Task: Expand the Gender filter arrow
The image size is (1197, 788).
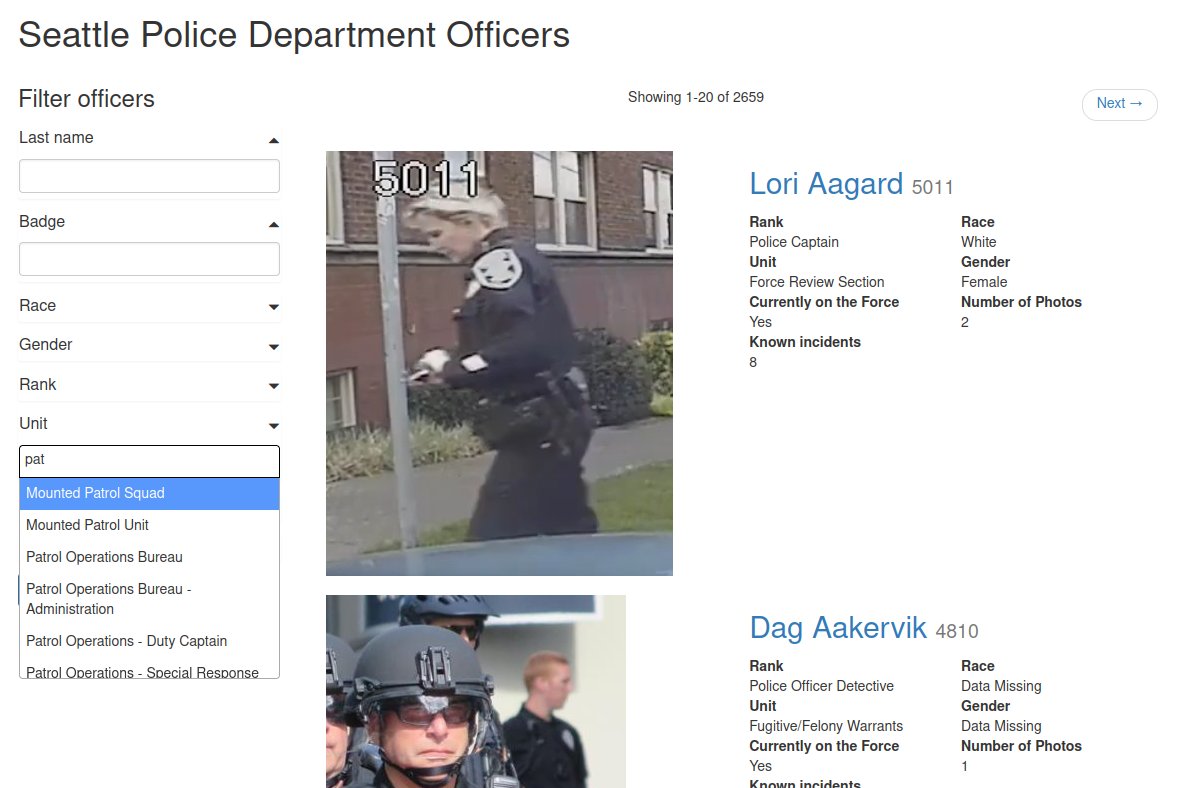Action: point(274,347)
